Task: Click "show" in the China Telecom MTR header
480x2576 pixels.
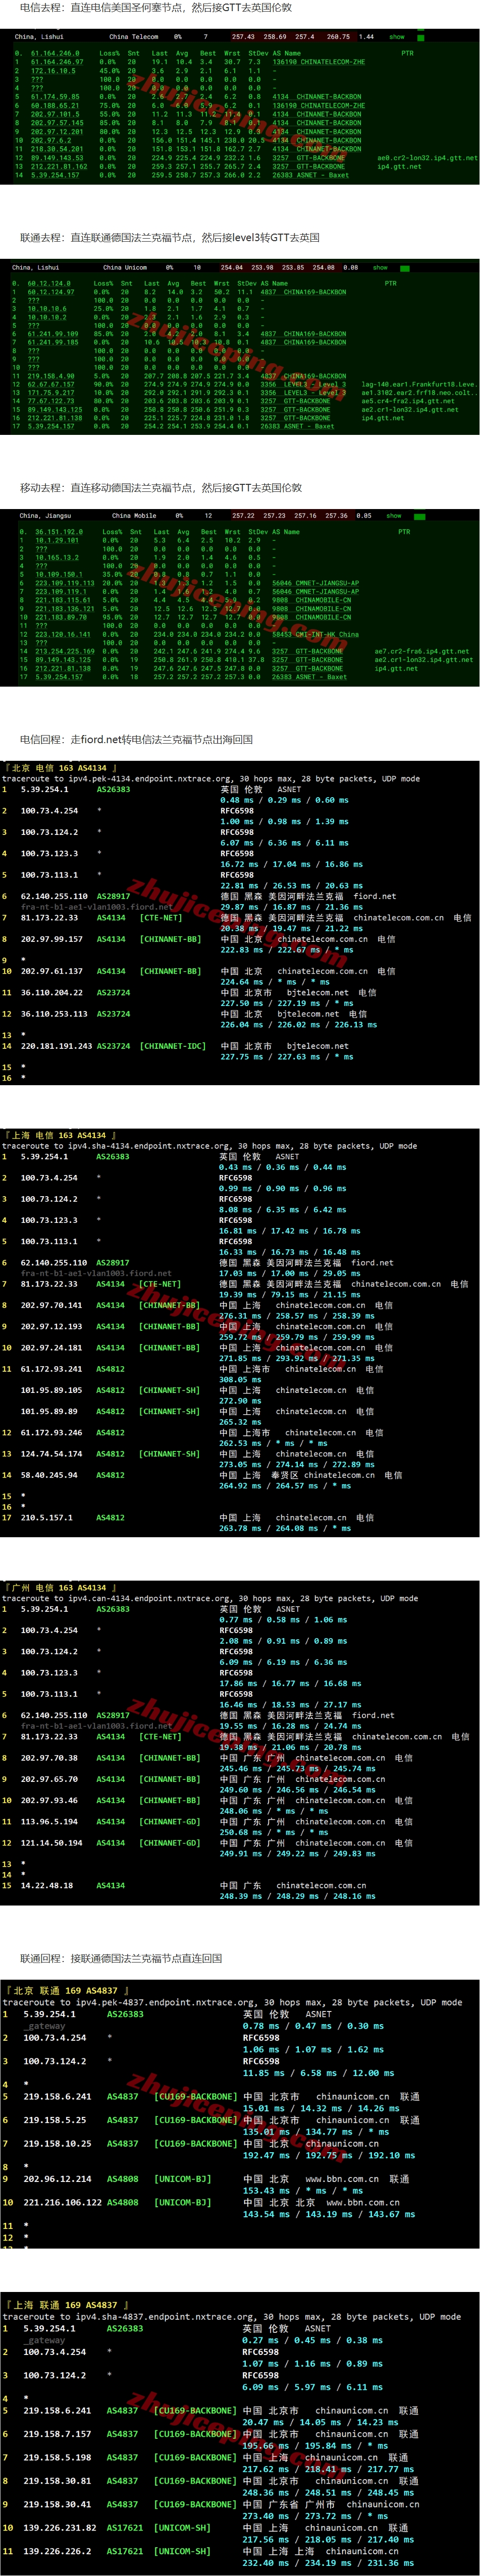Action: (397, 37)
